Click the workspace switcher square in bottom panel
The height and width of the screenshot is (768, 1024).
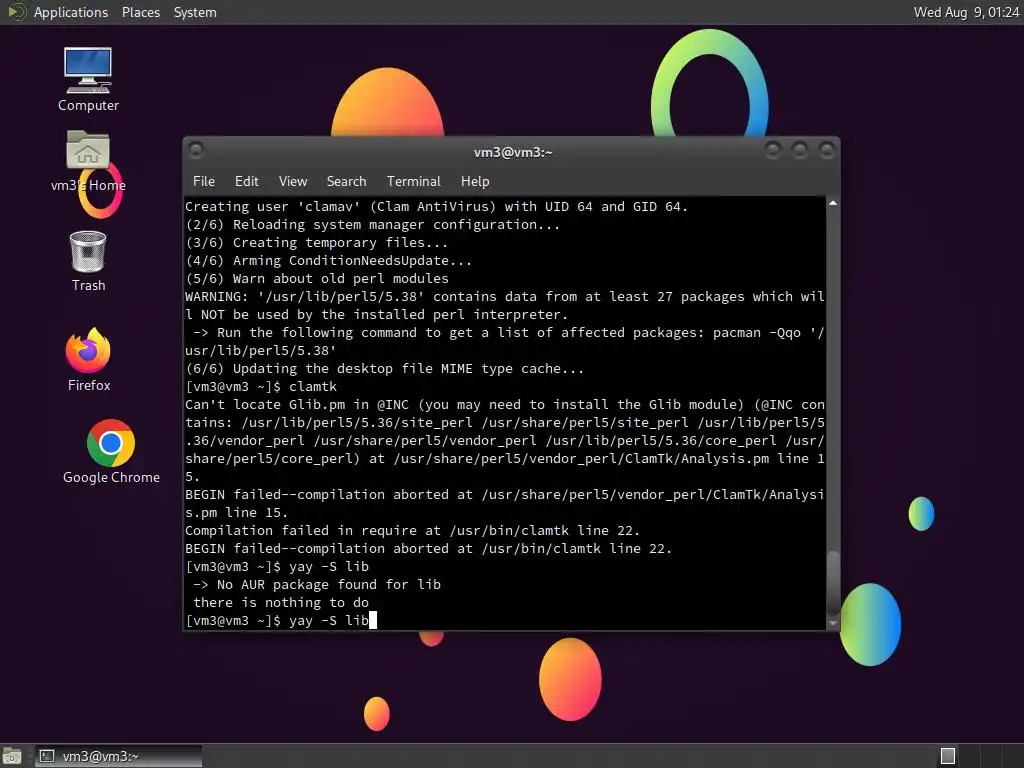948,756
